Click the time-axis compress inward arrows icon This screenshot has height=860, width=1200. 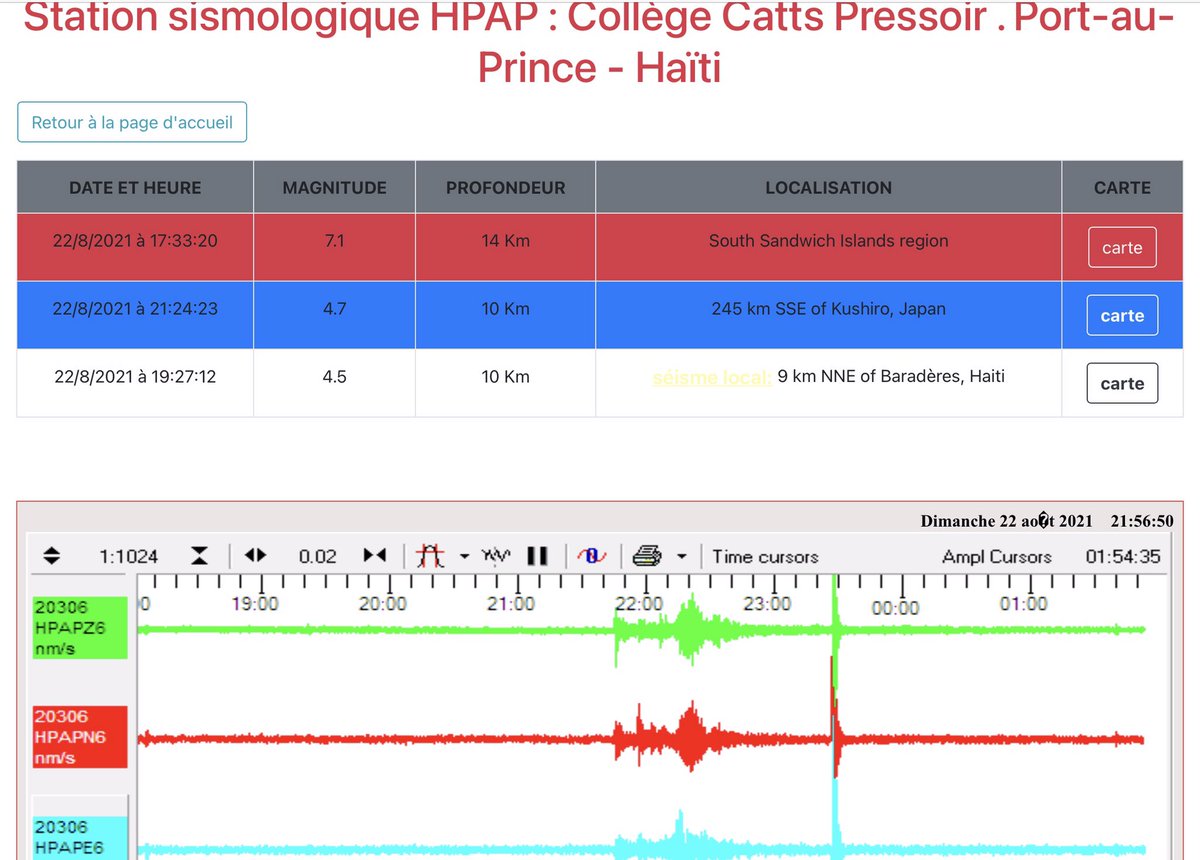[x=375, y=556]
